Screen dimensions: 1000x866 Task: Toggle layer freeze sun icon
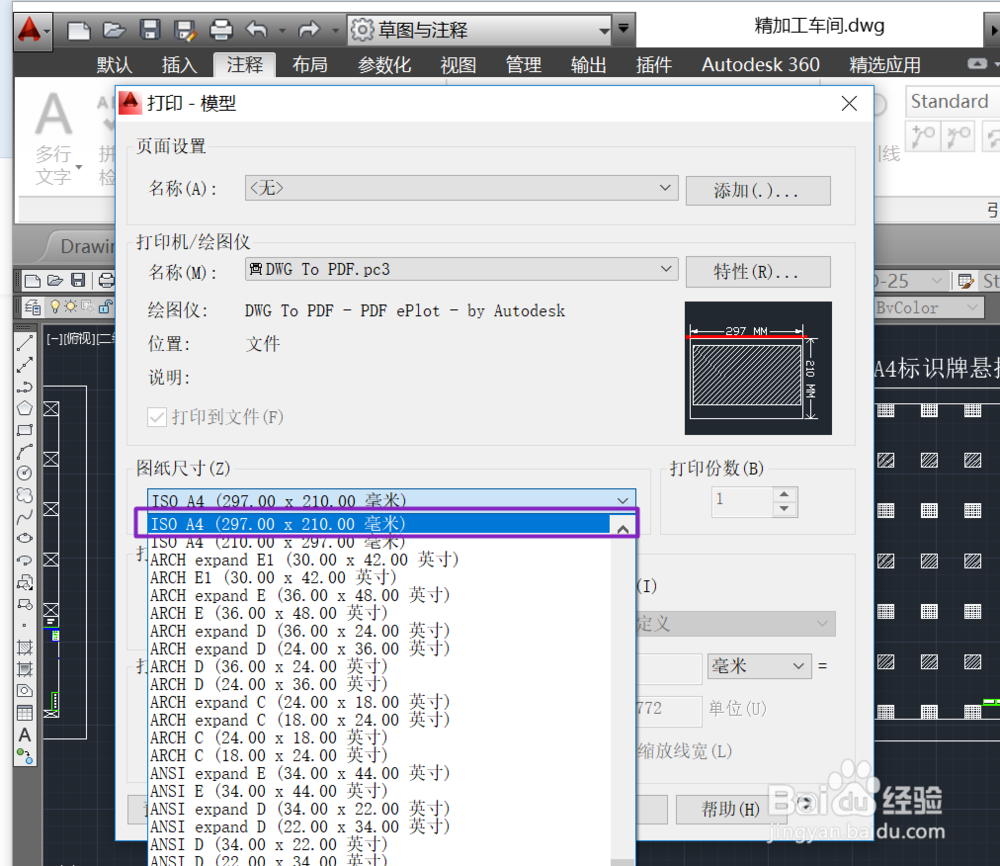coord(70,307)
